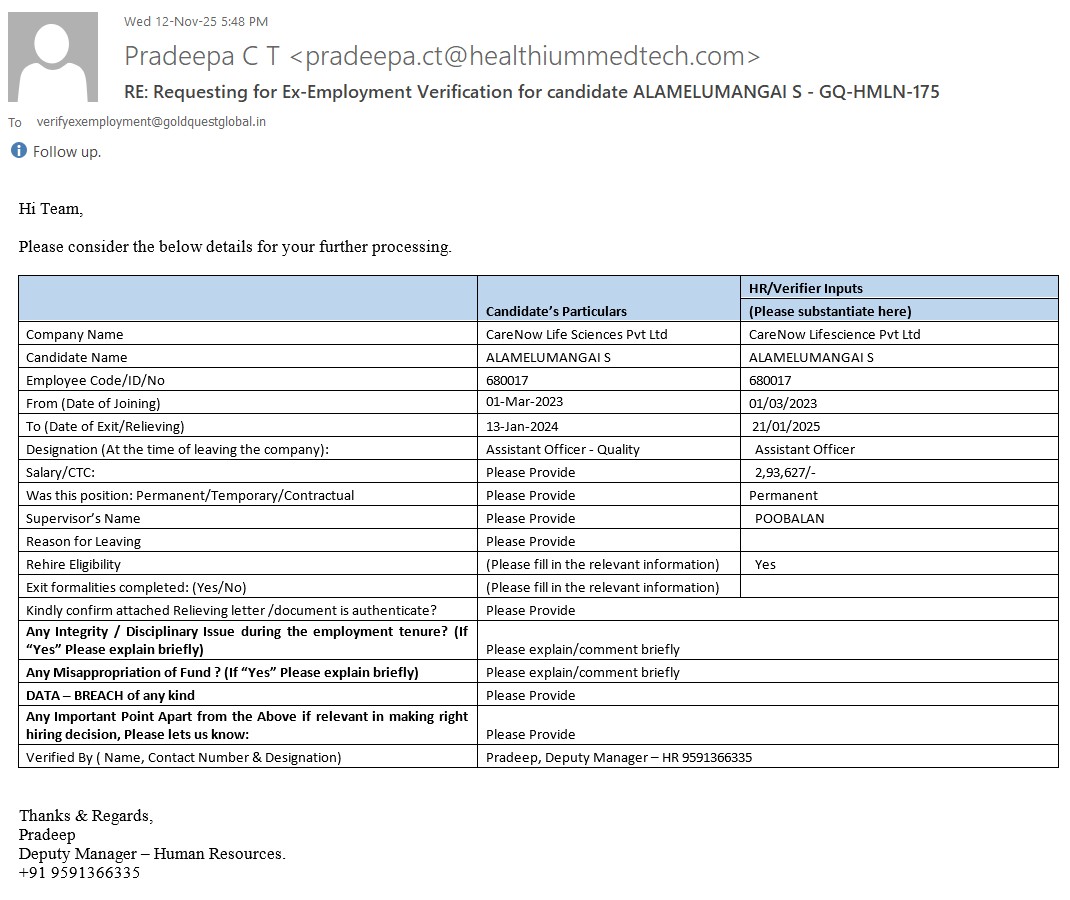The height and width of the screenshot is (900, 1070).
Task: Click 'Deputy Manager – Human Resources.' signature line
Action: 152,854
